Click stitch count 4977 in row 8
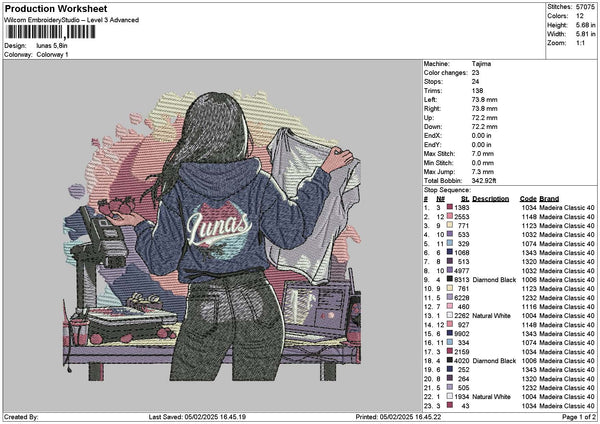Screen dimensions: 600x424 pos(462,271)
